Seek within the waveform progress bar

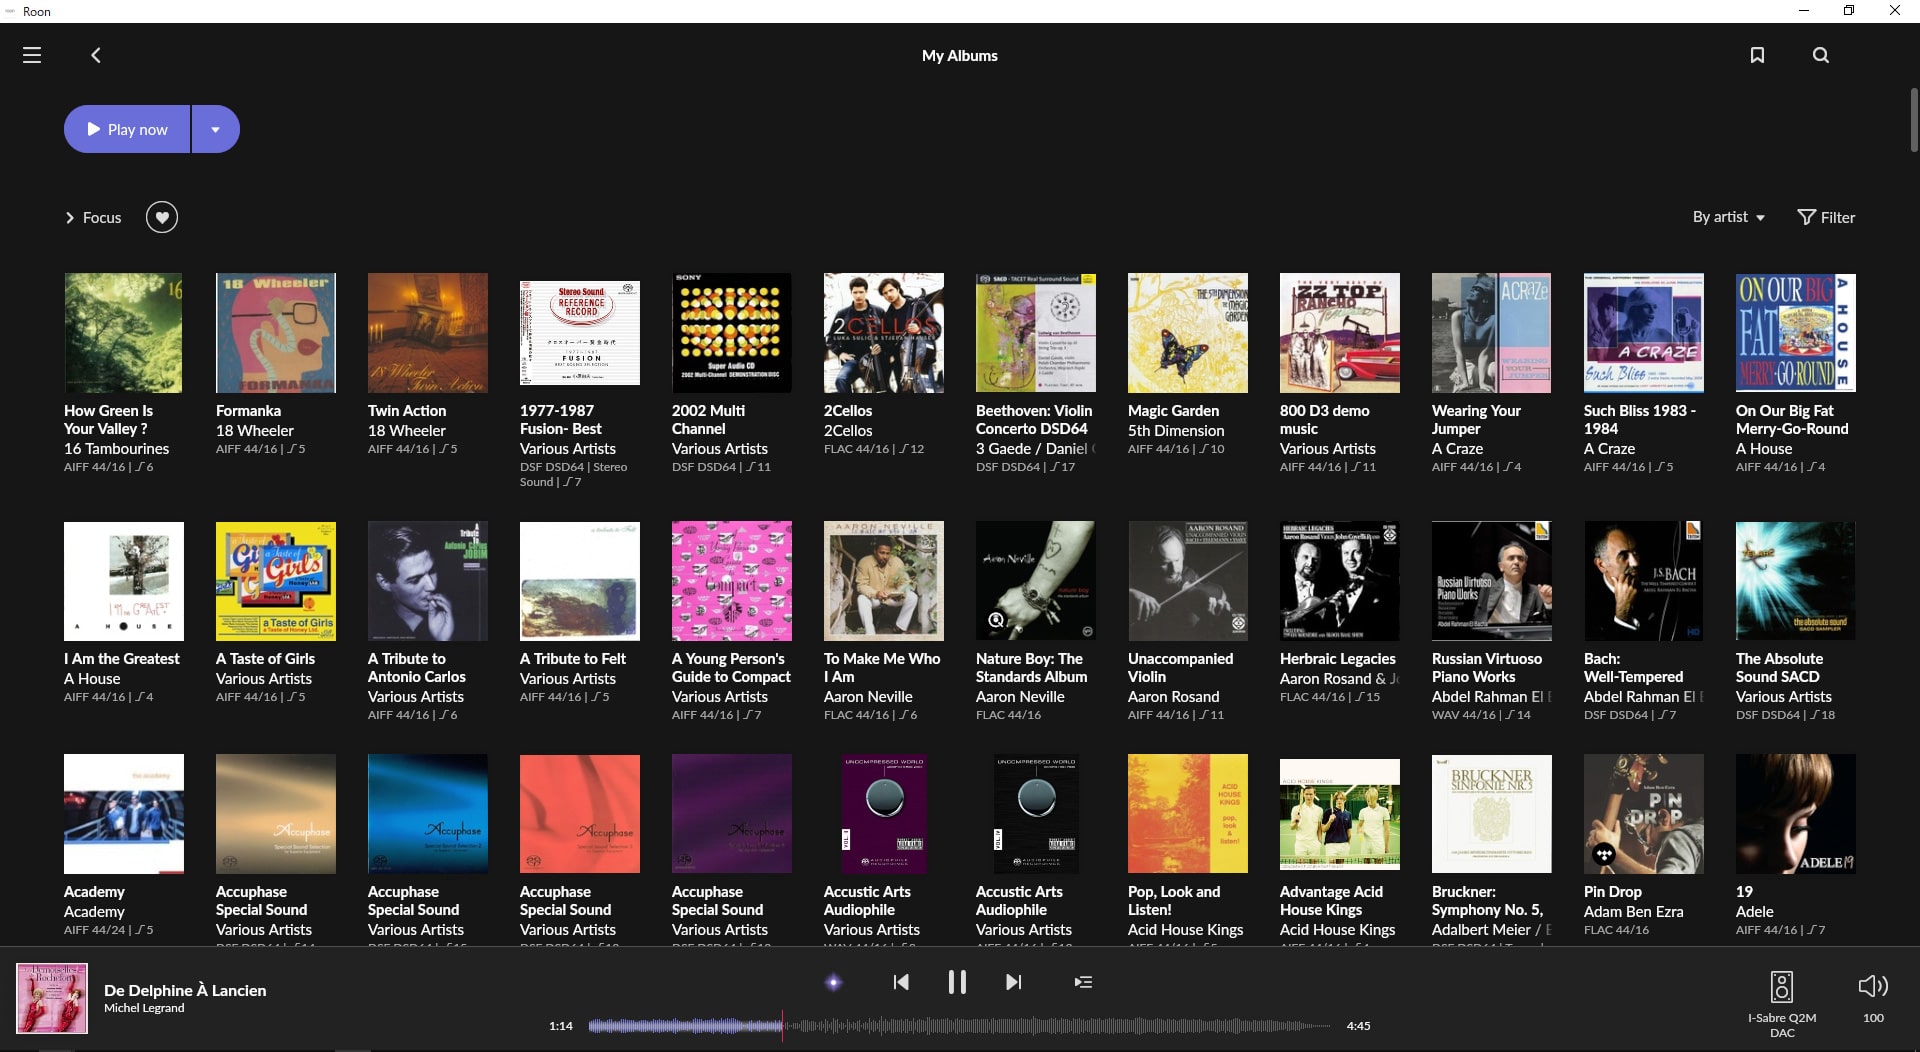(960, 1026)
